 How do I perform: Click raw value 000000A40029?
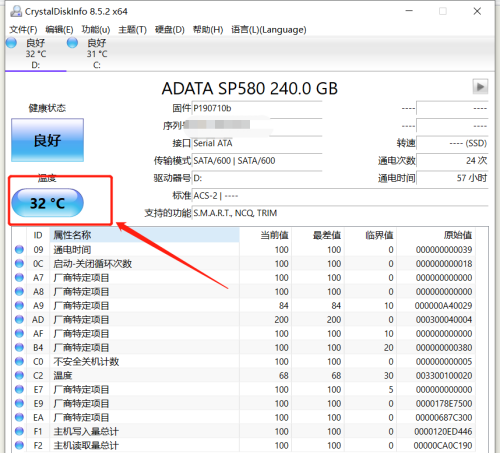[x=443, y=306]
